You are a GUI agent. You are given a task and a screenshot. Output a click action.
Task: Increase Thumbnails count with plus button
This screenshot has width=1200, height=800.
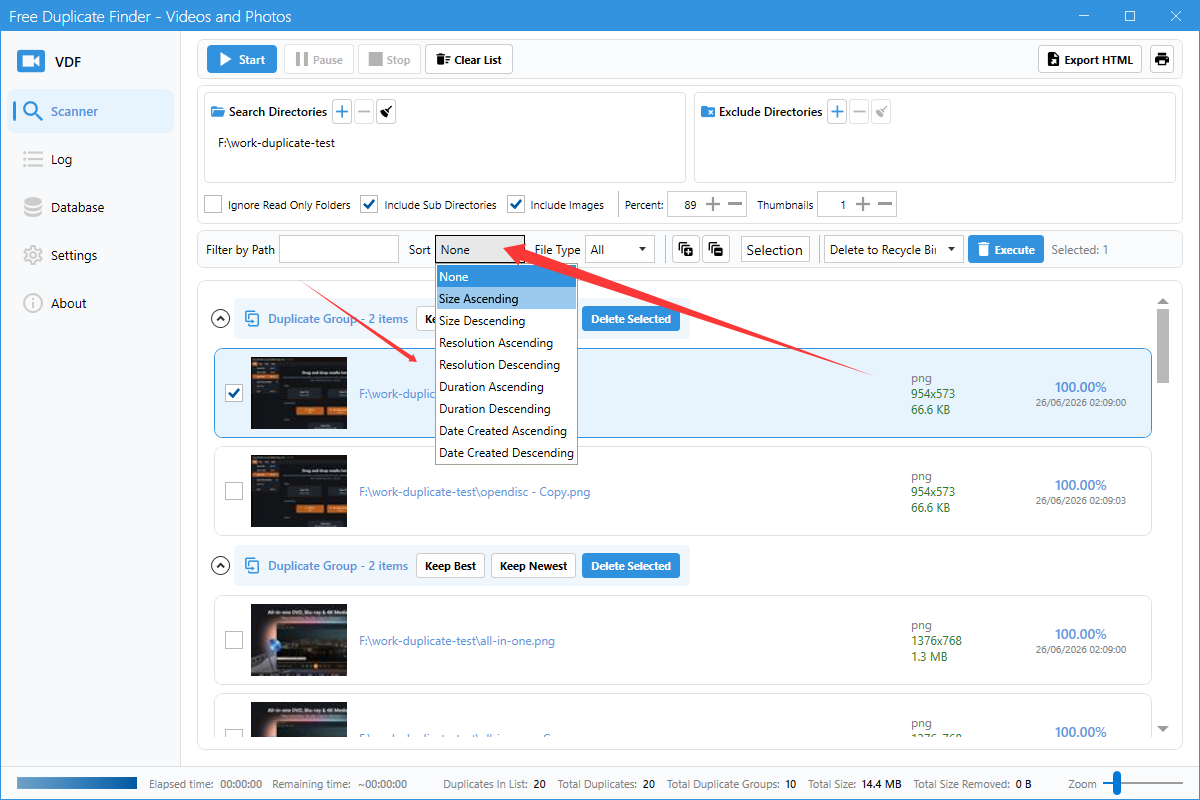click(863, 205)
